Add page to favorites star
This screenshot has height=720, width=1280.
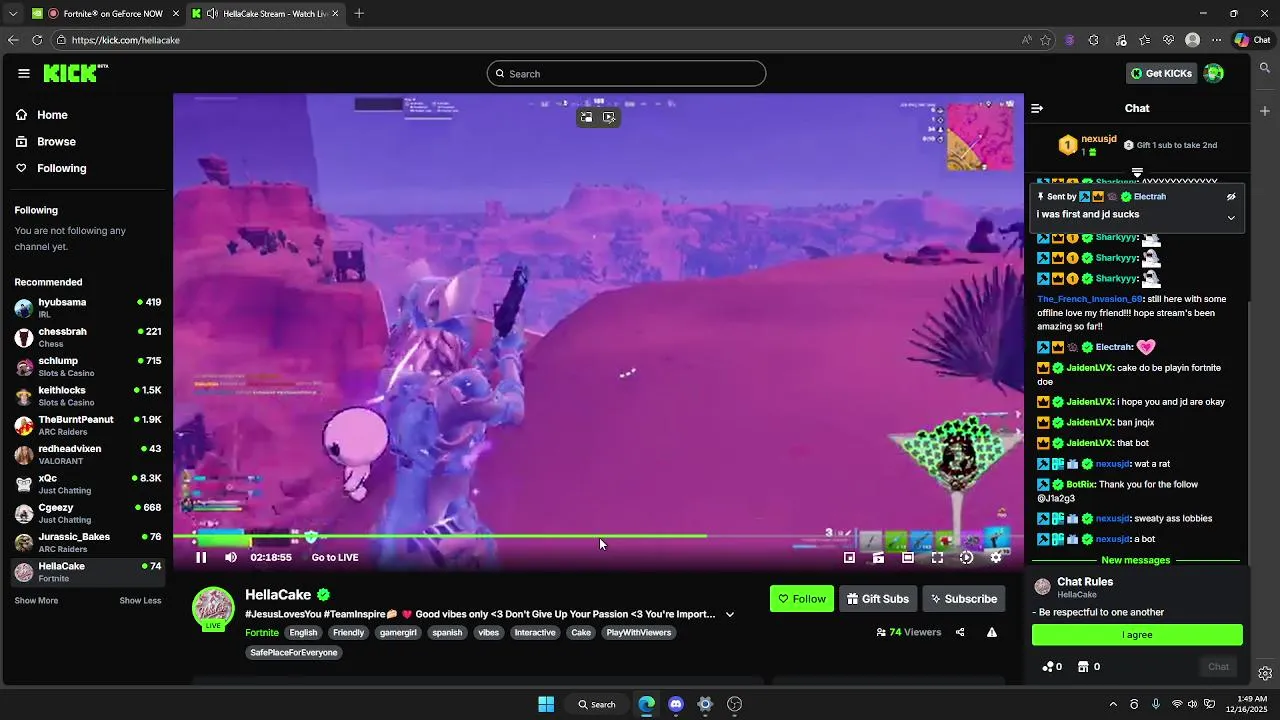[x=1045, y=40]
